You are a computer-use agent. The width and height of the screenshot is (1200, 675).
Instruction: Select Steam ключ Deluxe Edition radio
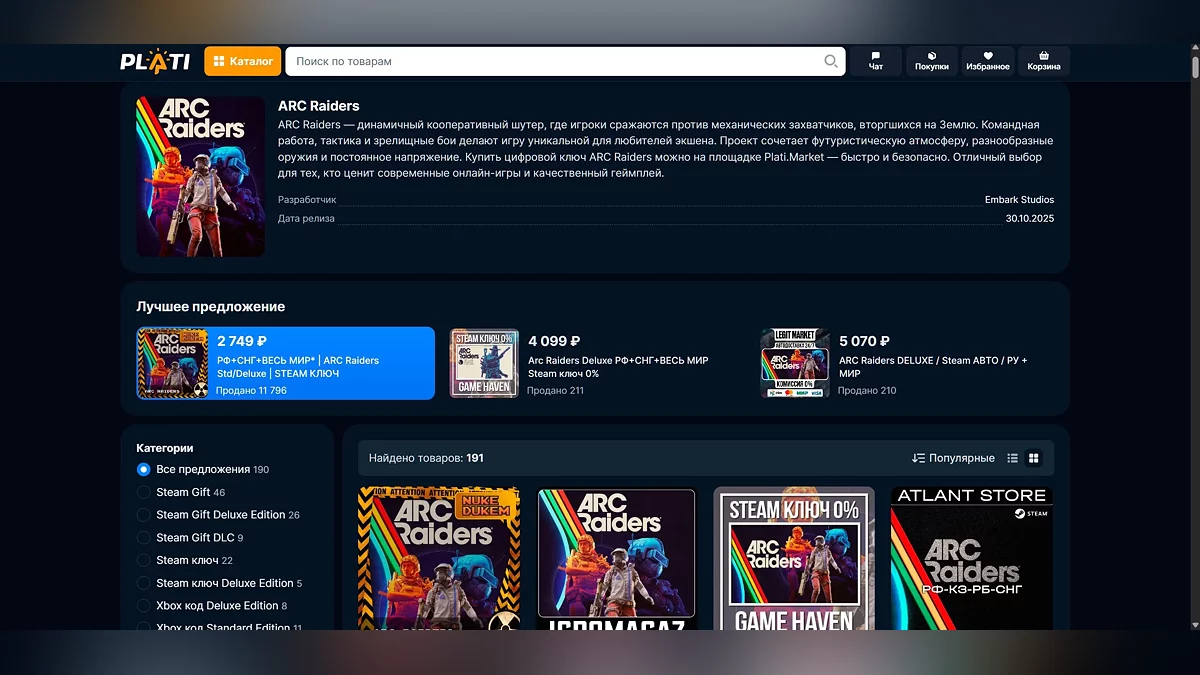click(x=143, y=583)
